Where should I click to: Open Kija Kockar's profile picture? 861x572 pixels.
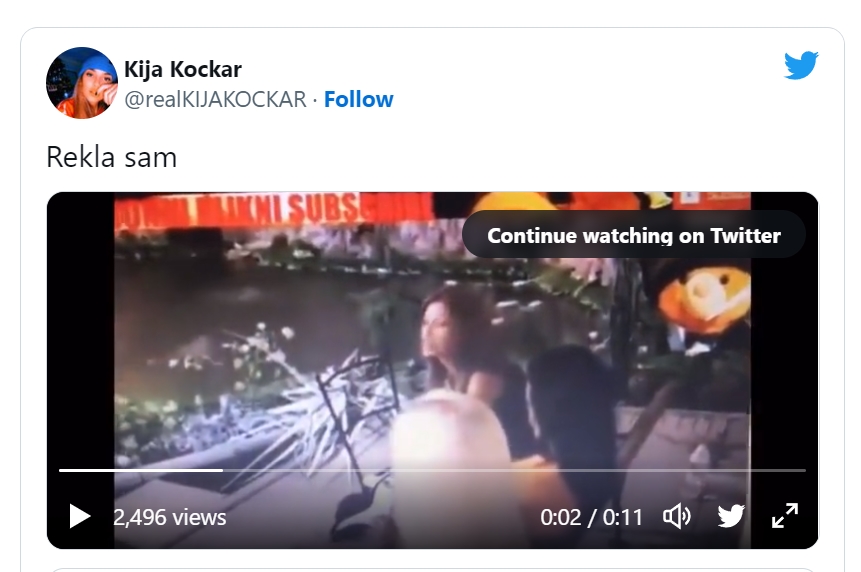point(82,83)
